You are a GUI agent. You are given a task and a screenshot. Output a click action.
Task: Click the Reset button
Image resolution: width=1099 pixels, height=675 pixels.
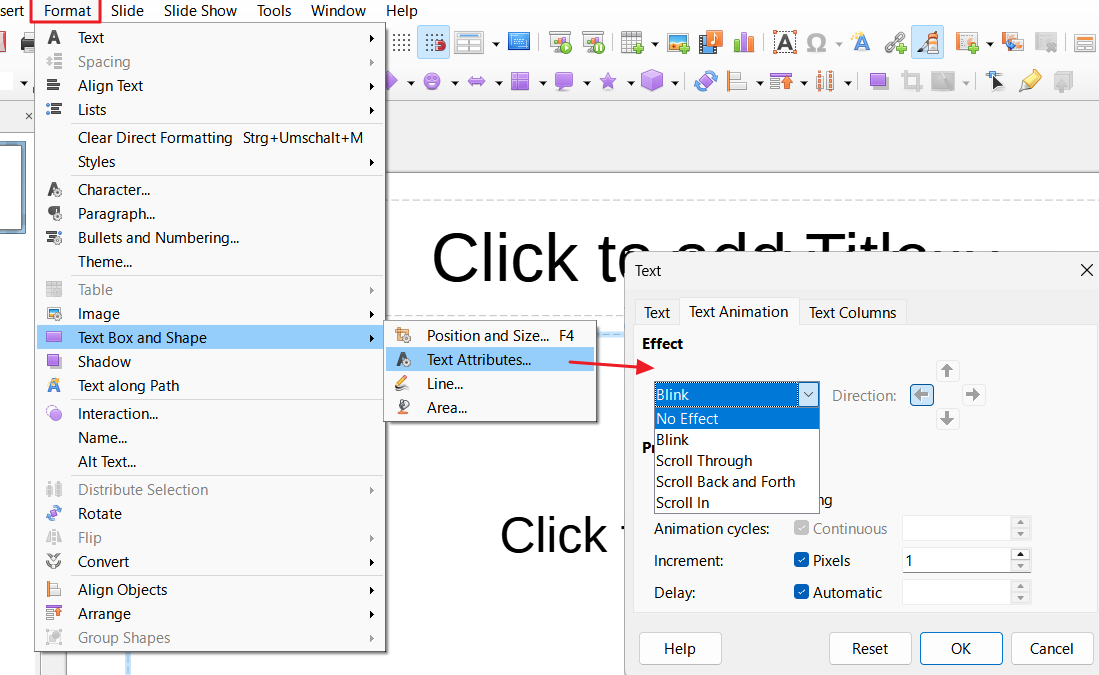pyautogui.click(x=870, y=648)
